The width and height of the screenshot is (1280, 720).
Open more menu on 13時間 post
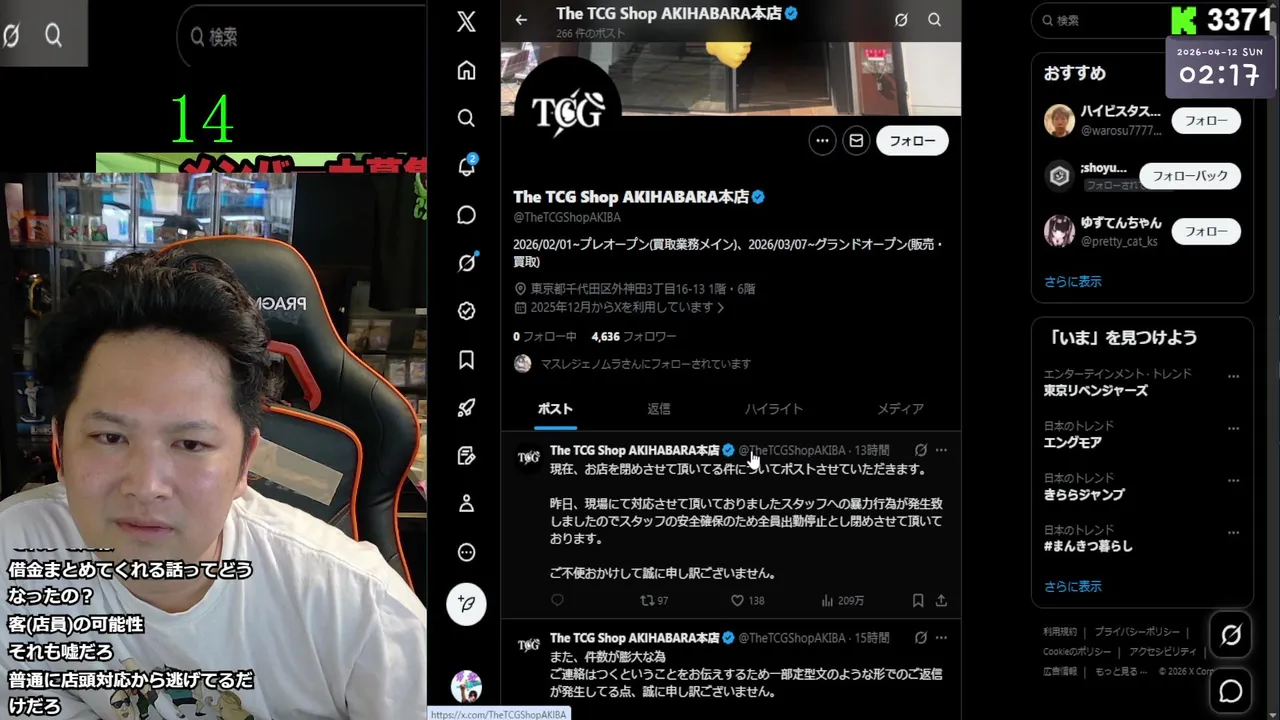click(941, 450)
